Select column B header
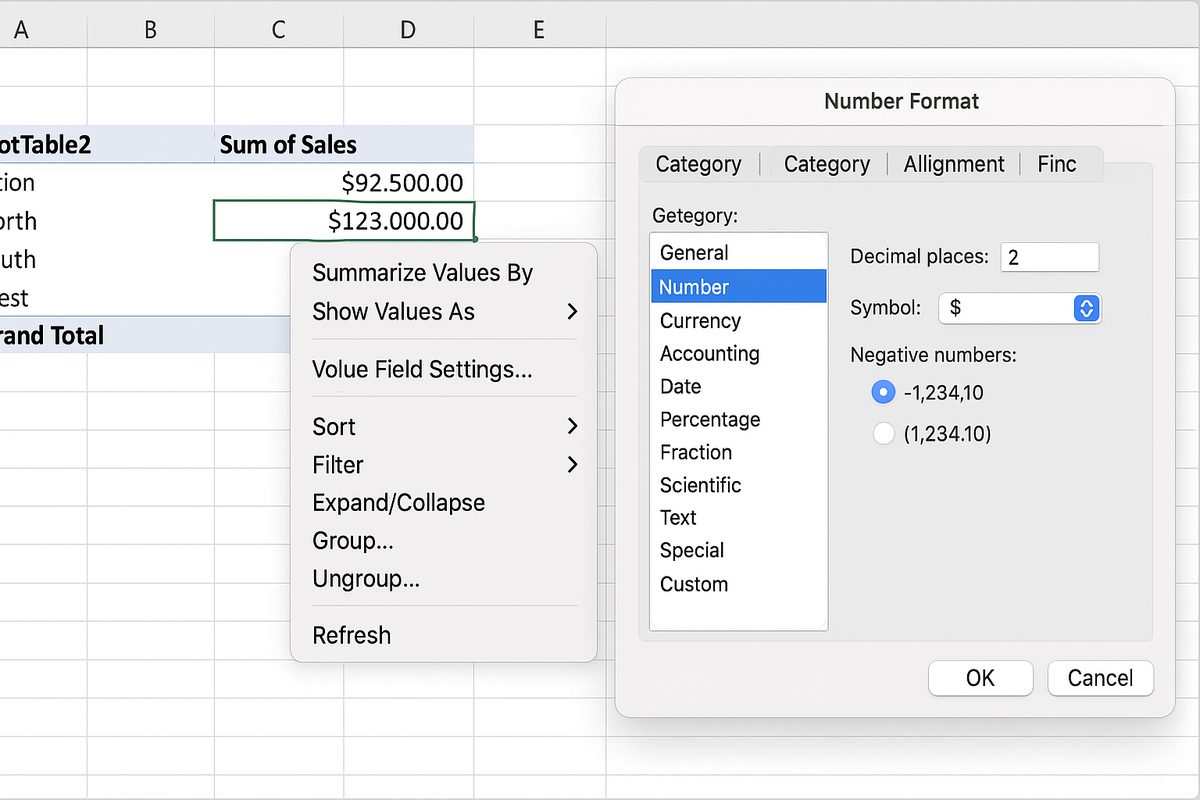Screen dimensions: 1200x800 (150, 30)
